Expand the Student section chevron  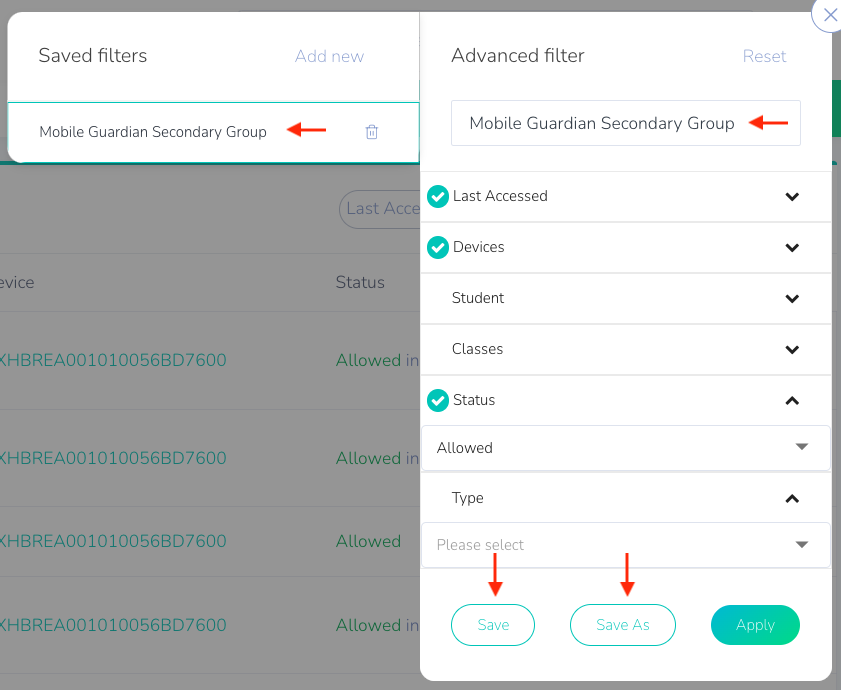pos(792,298)
